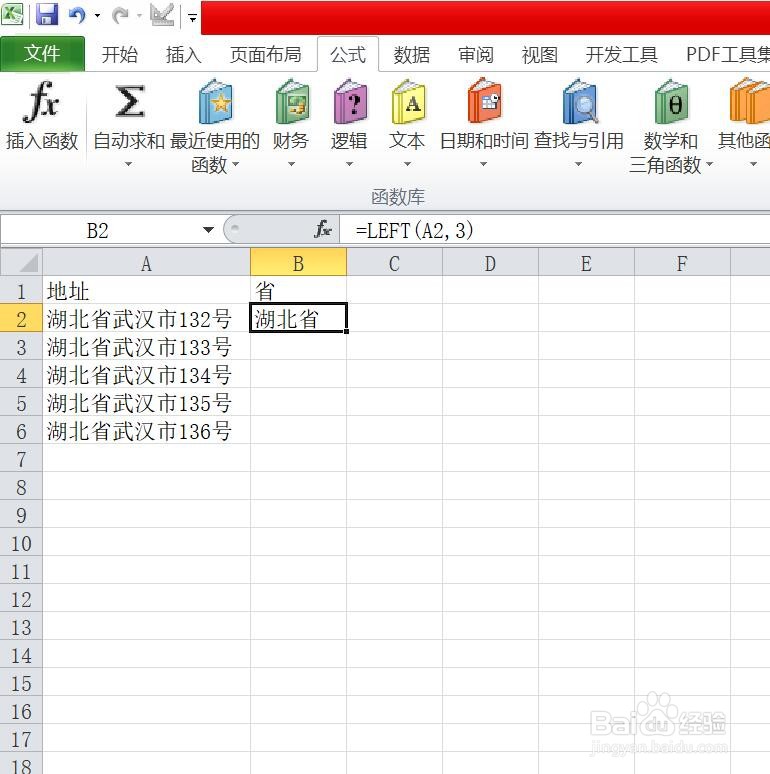Save the workbook with the floppy disk icon
Screen dimensions: 770x774
(47, 14)
